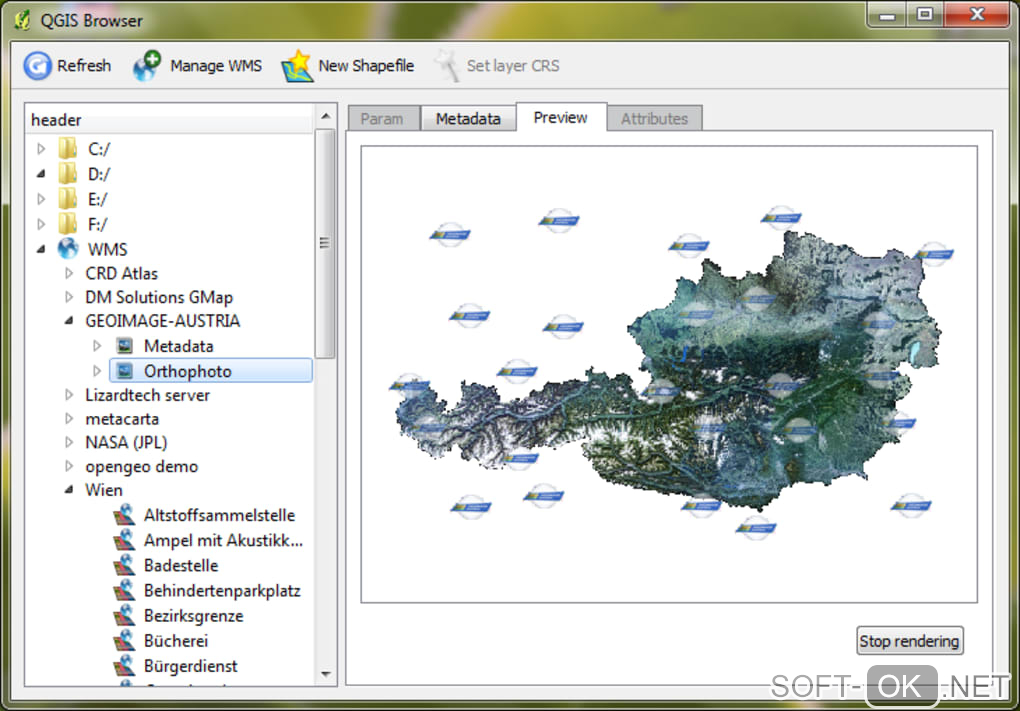The width and height of the screenshot is (1020, 711).
Task: Click the E:/ drive folder icon
Action: [x=68, y=199]
